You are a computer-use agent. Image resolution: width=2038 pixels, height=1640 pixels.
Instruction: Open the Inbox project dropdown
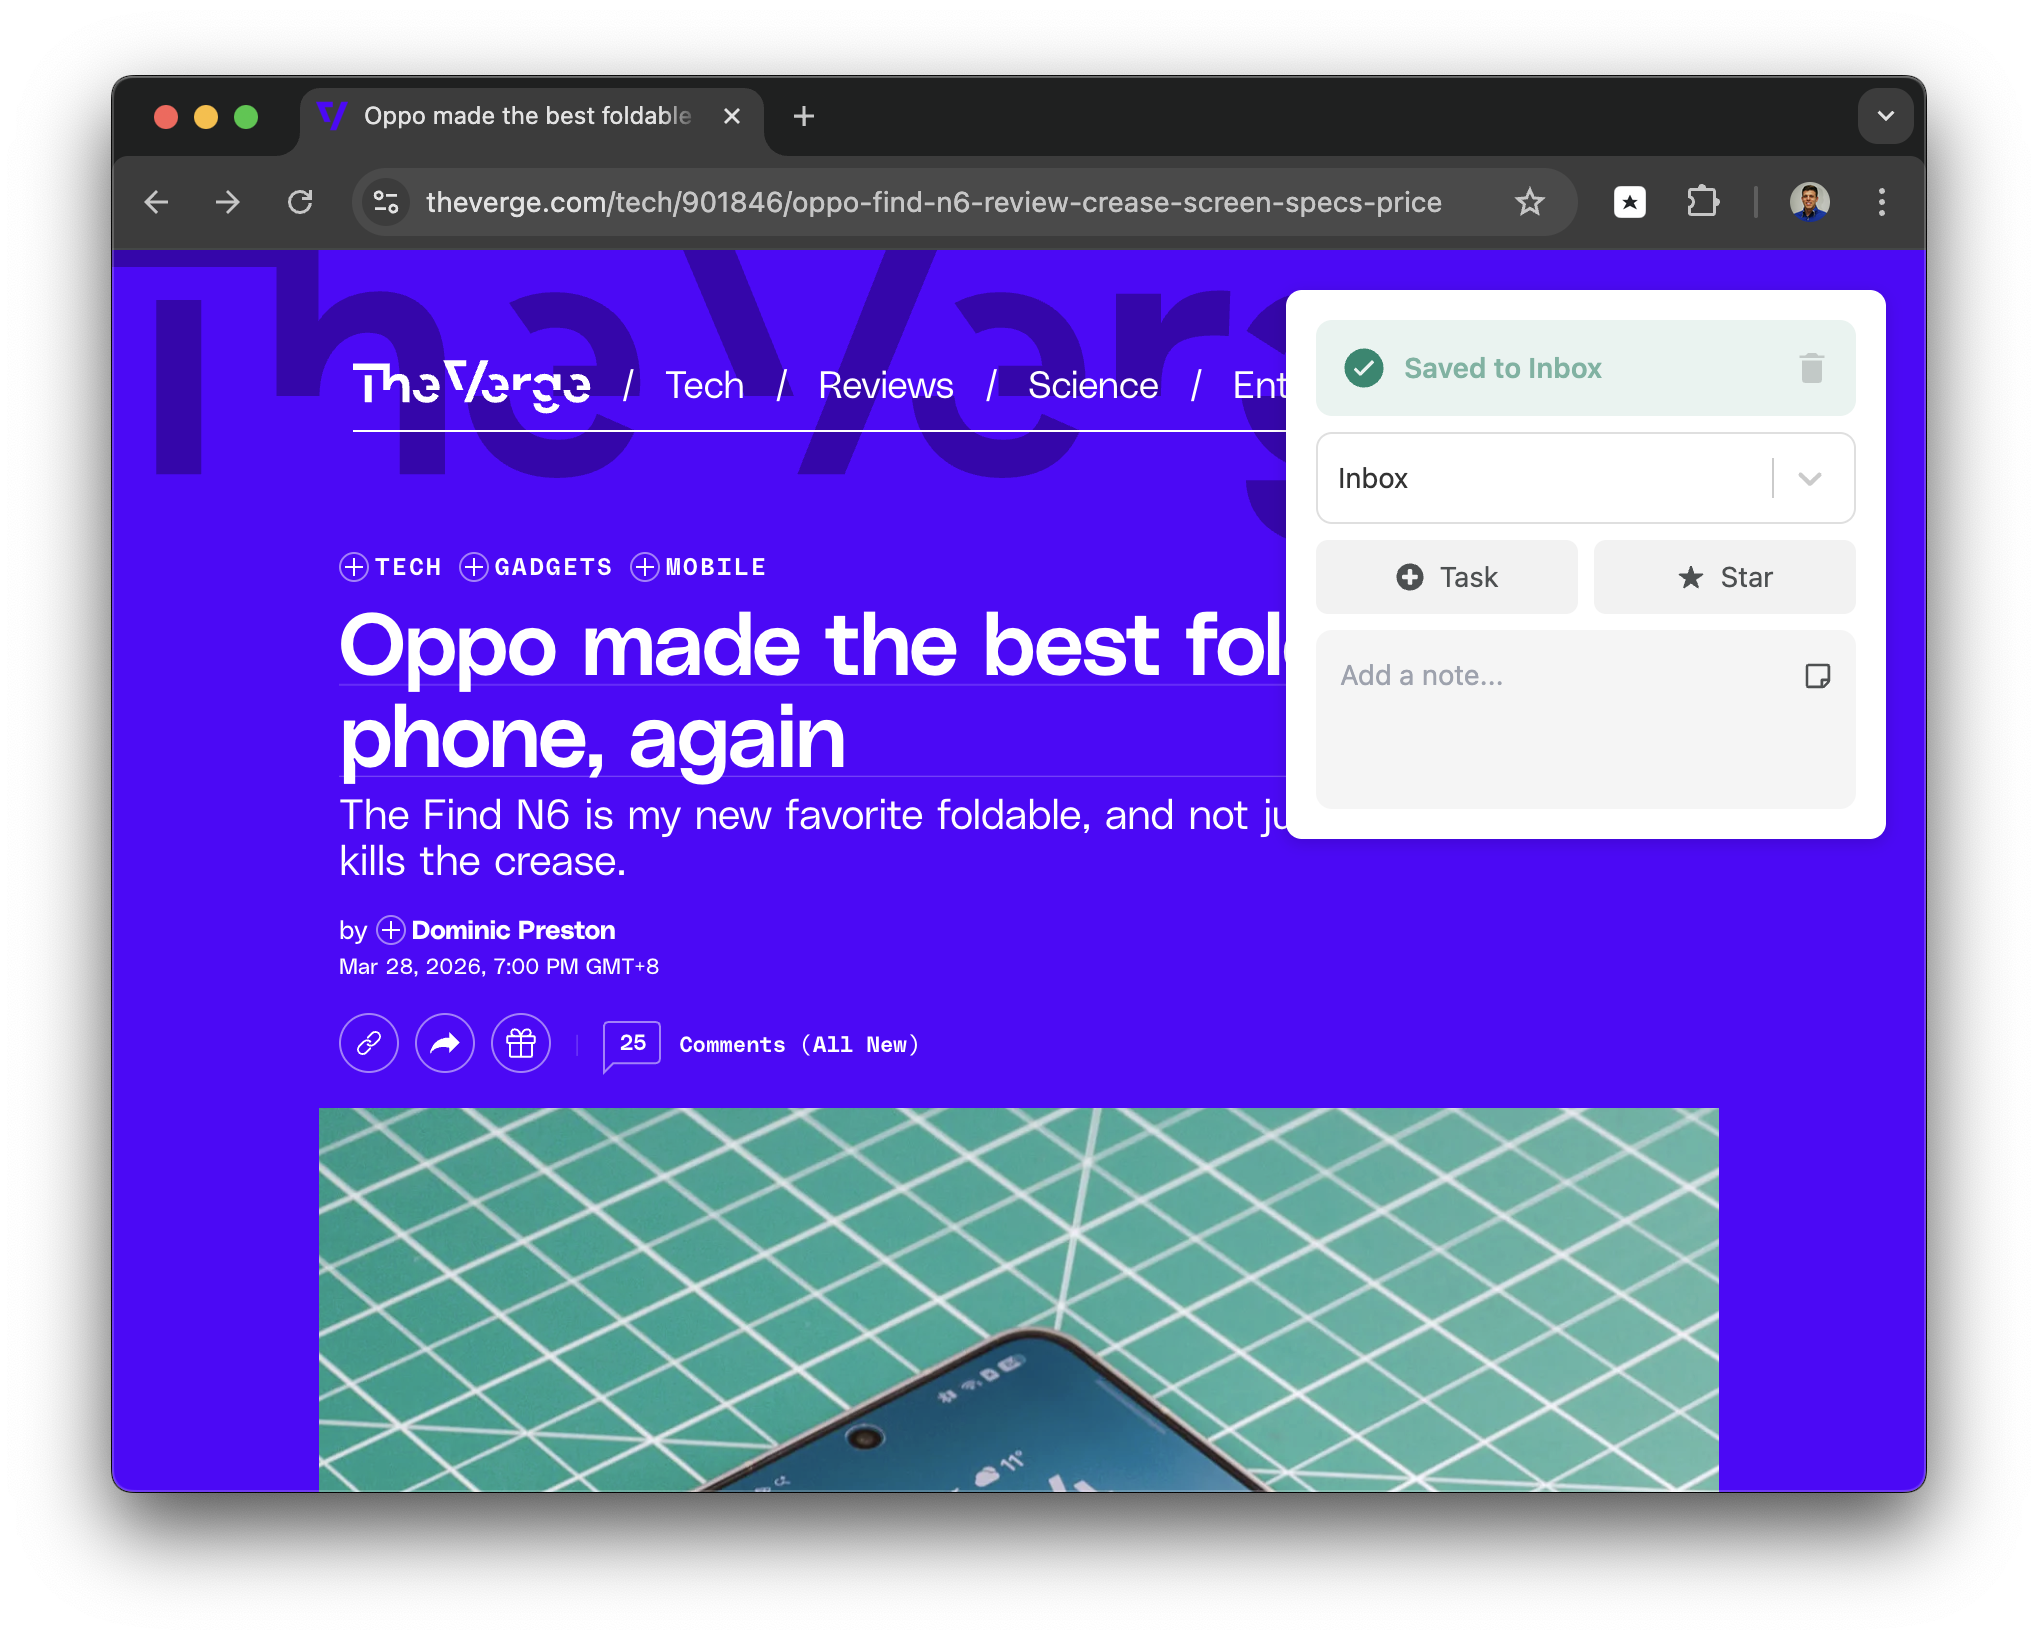click(x=1808, y=479)
